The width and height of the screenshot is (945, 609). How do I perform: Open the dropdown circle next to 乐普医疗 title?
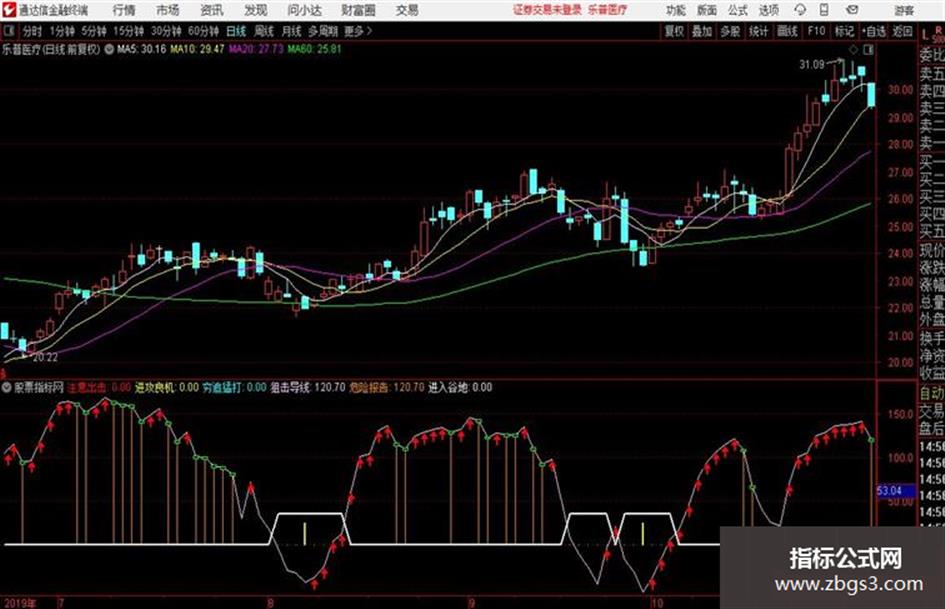[109, 49]
